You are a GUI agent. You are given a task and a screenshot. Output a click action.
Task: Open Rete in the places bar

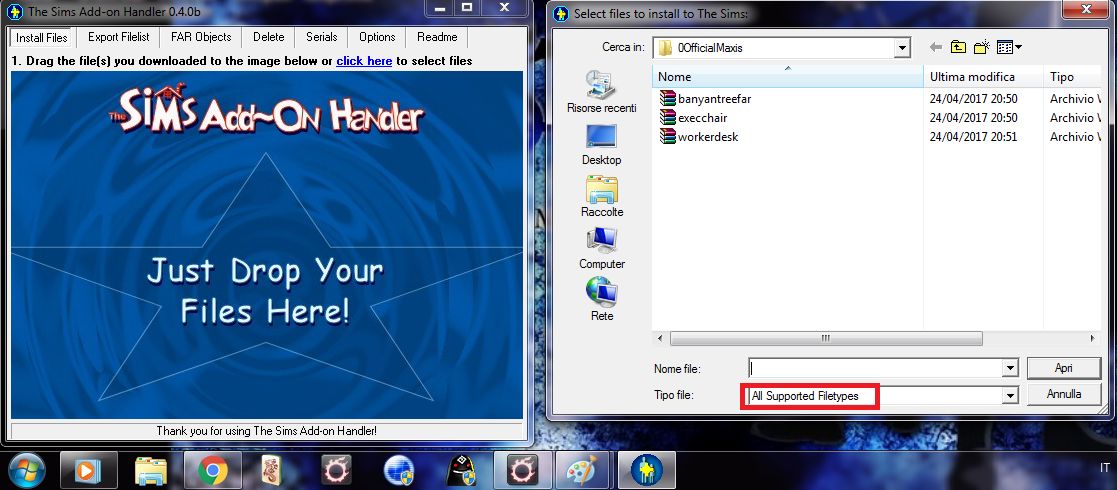[x=602, y=301]
